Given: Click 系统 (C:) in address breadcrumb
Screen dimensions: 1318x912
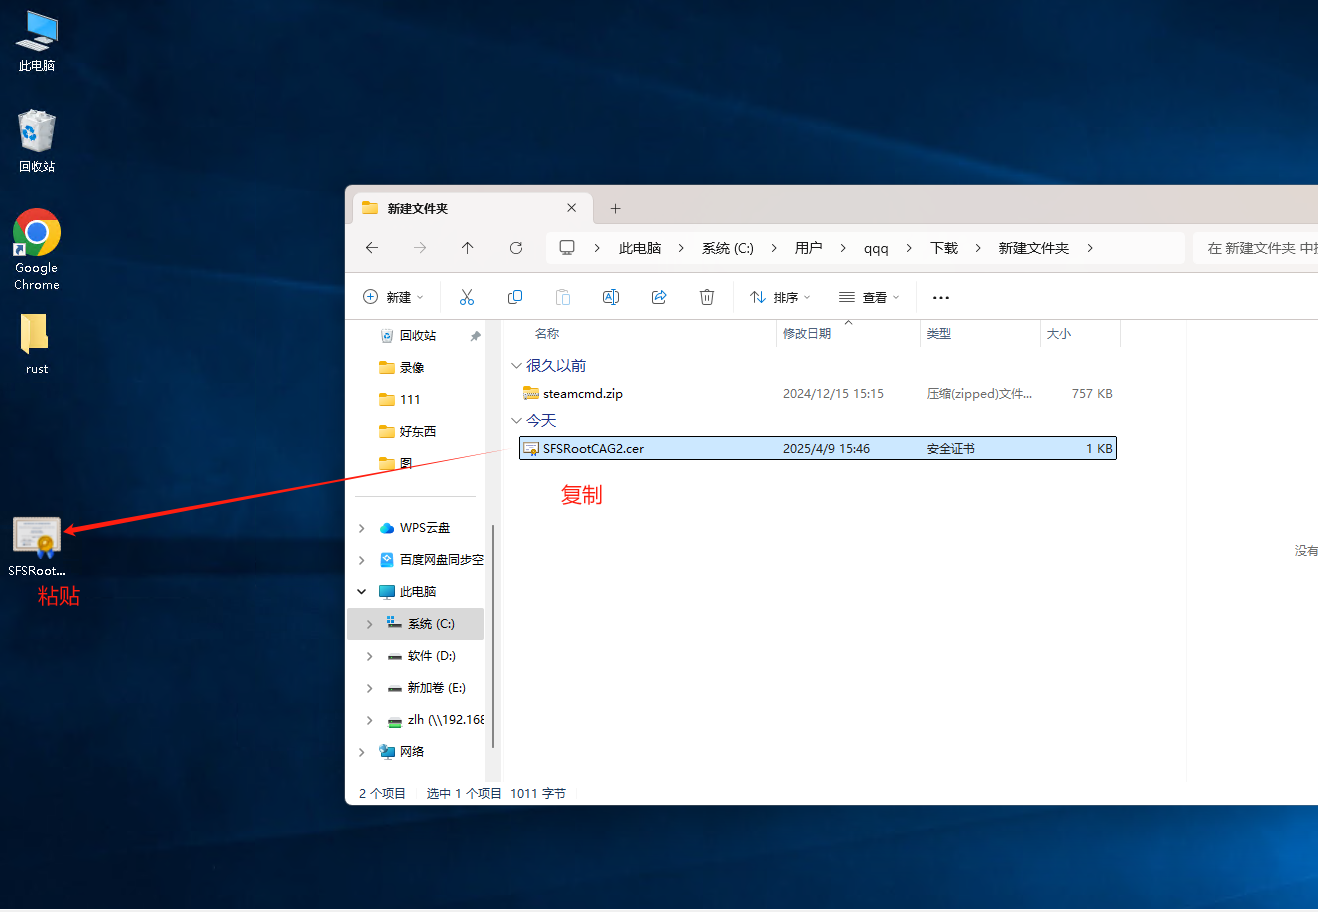Looking at the screenshot, I should (x=728, y=248).
